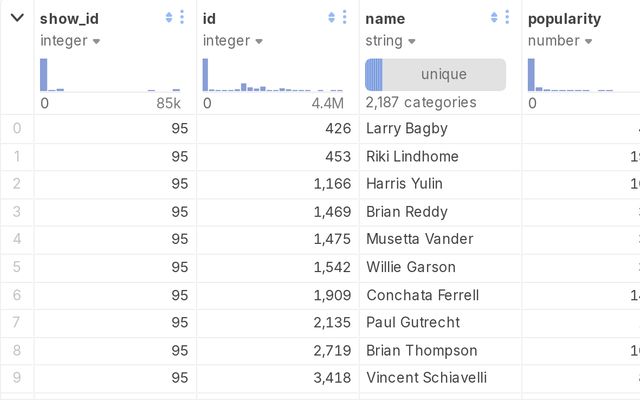The width and height of the screenshot is (640, 400).
Task: Open the show_id integer type dropdown
Action: pyautogui.click(x=70, y=41)
